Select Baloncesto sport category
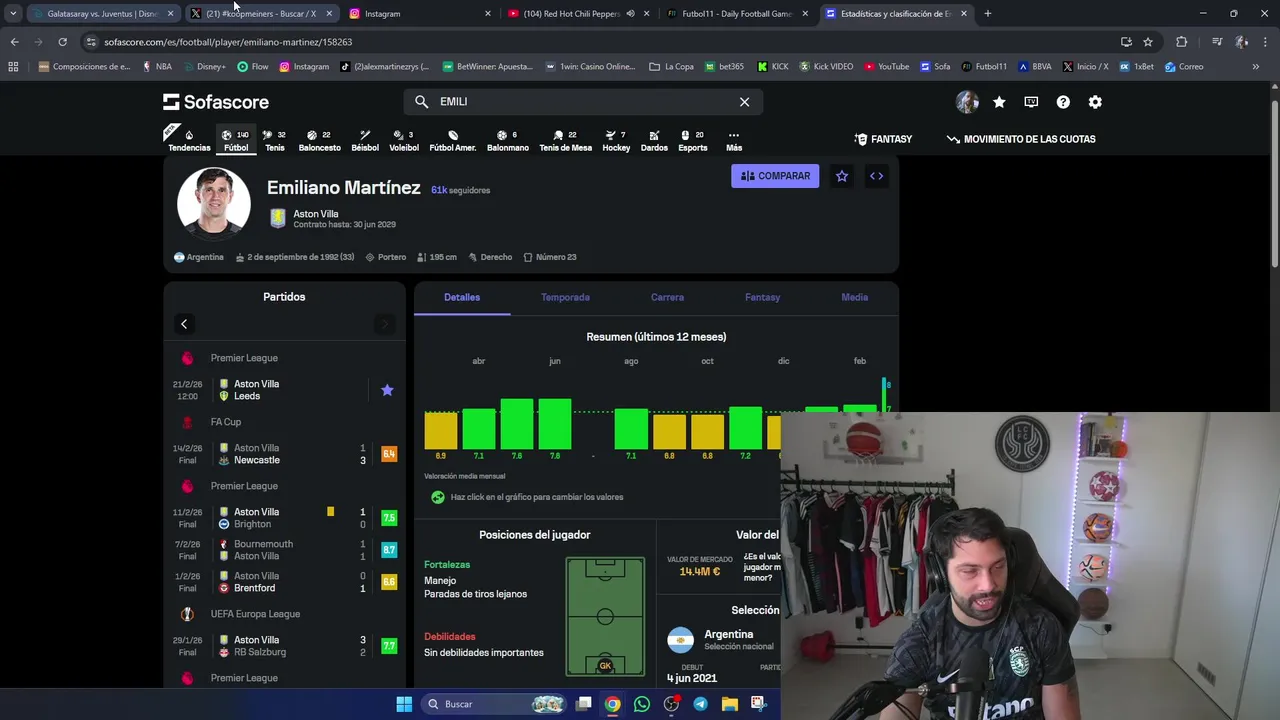The width and height of the screenshot is (1280, 720). tap(319, 140)
